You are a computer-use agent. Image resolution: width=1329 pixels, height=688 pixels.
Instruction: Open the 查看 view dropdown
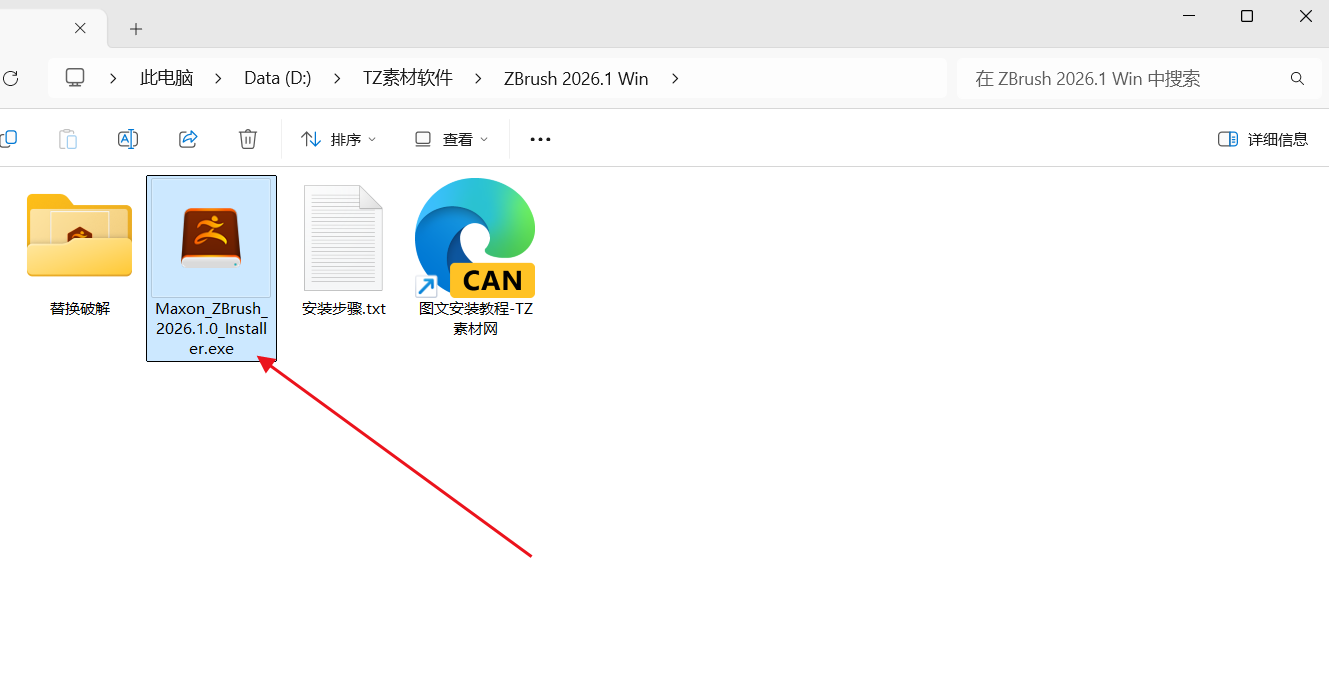[450, 139]
